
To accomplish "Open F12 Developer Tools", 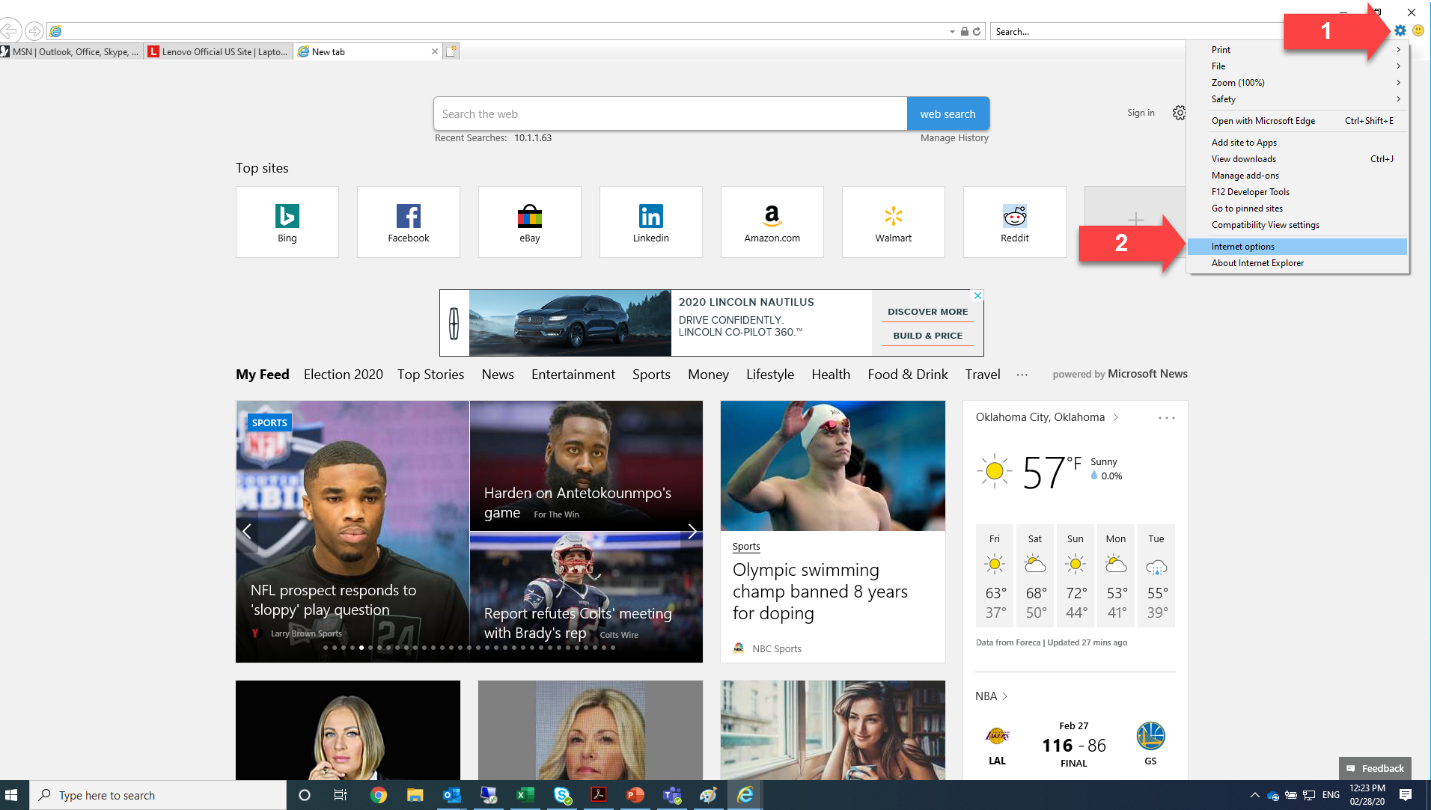I will click(1297, 192).
